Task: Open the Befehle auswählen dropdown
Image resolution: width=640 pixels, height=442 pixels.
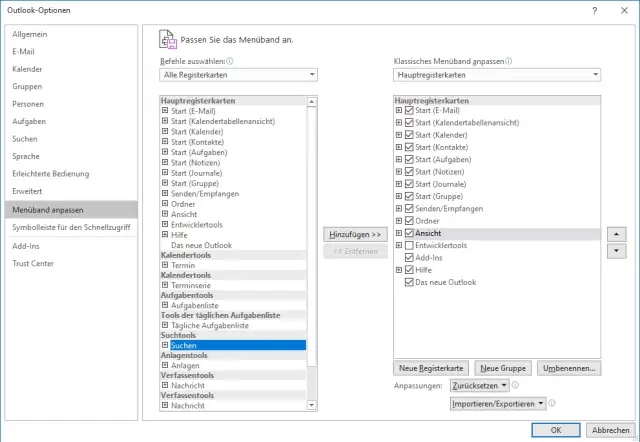Action: (x=238, y=75)
